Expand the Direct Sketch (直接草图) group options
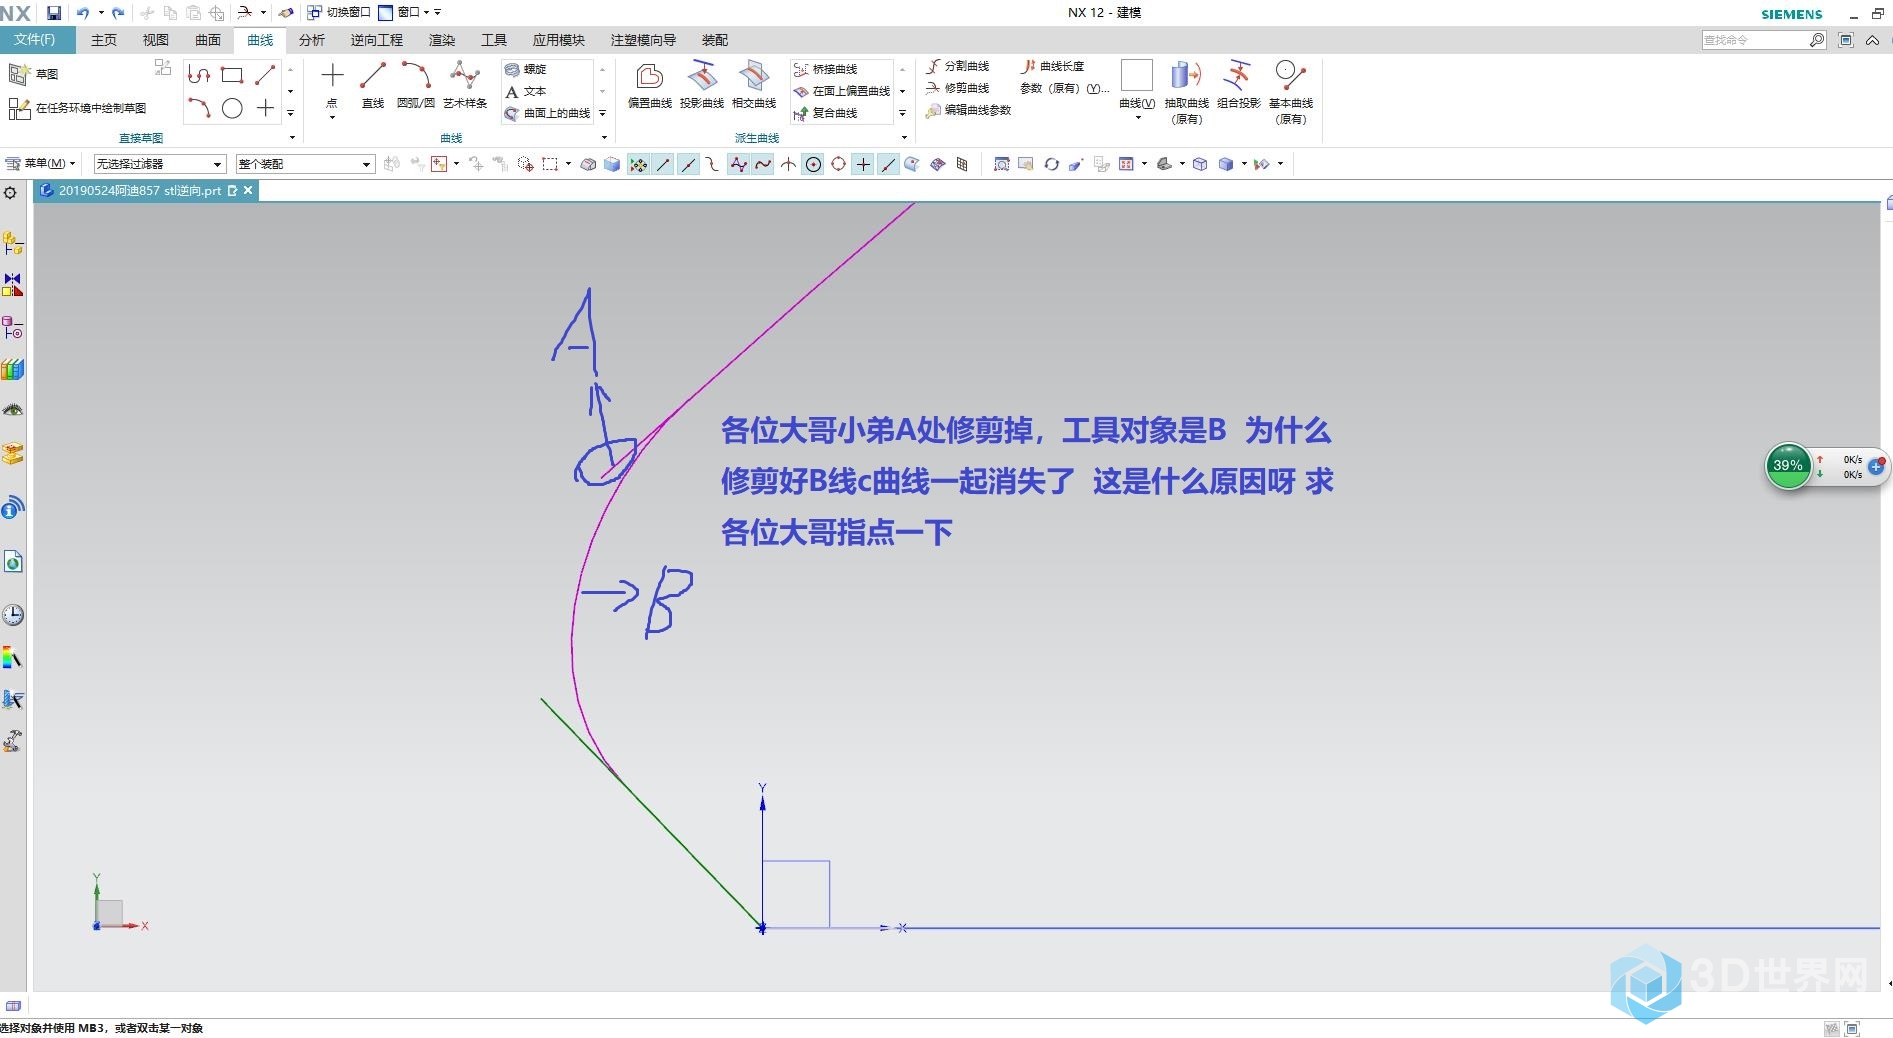1893x1038 pixels. (292, 137)
